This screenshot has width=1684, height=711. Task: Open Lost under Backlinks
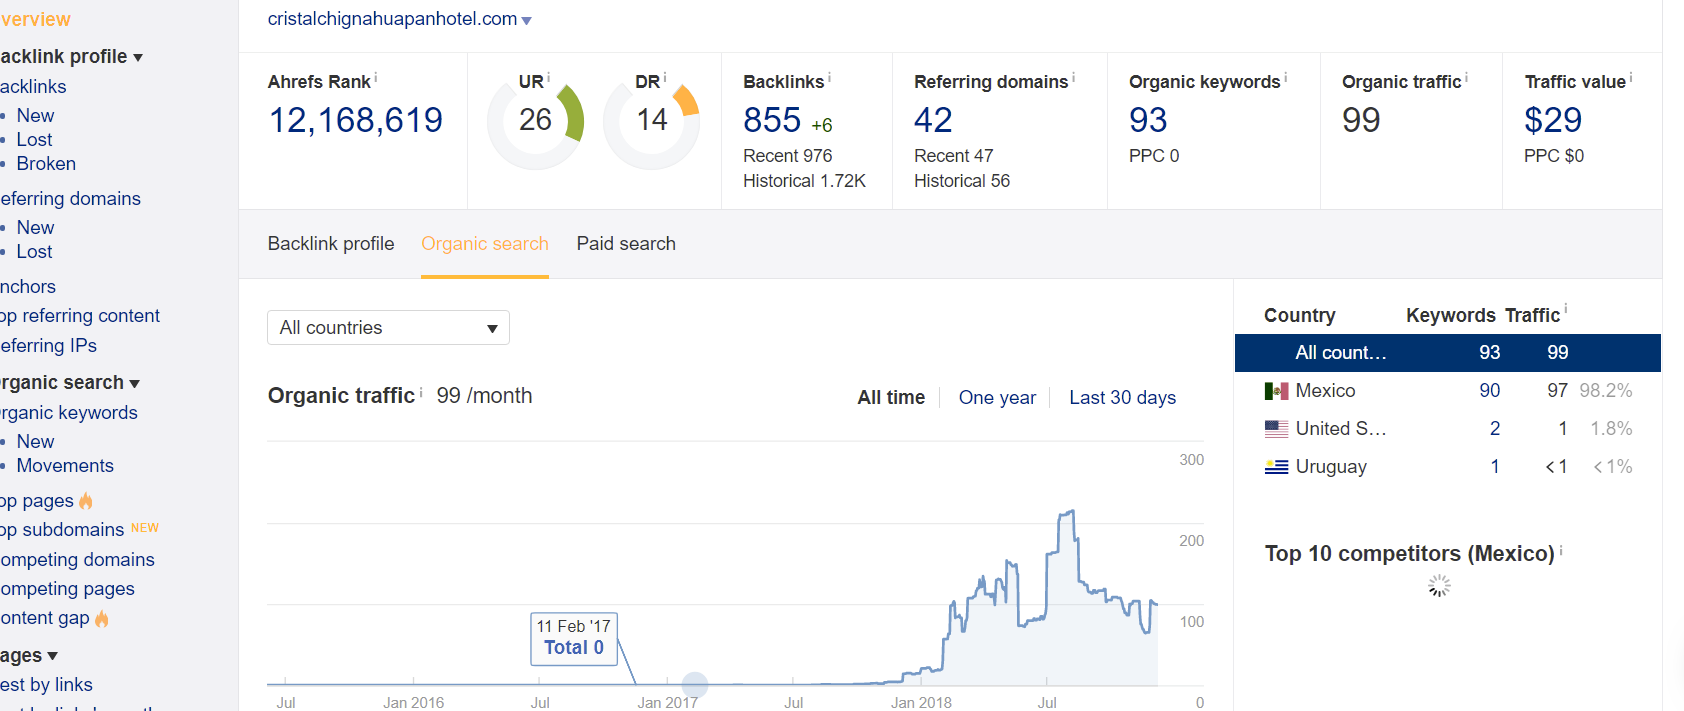(34, 140)
